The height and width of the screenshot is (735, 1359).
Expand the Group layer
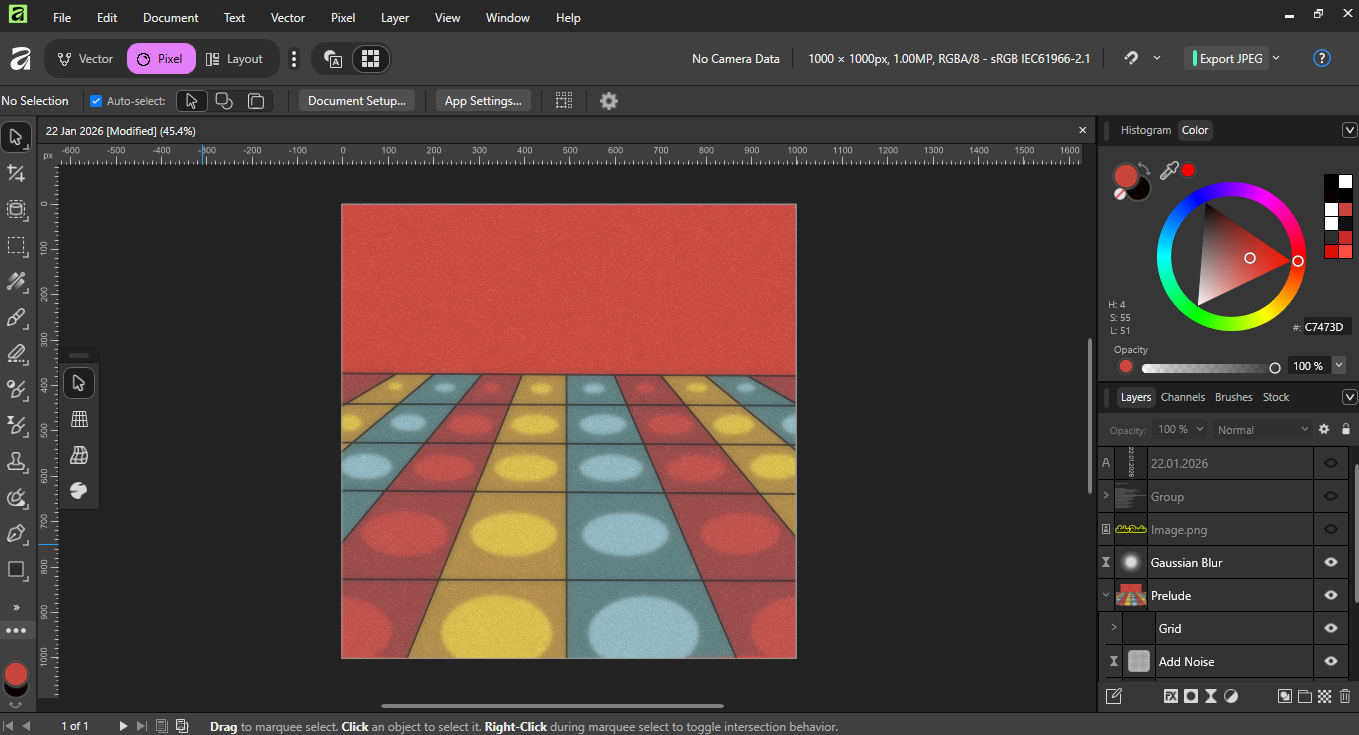click(1106, 496)
